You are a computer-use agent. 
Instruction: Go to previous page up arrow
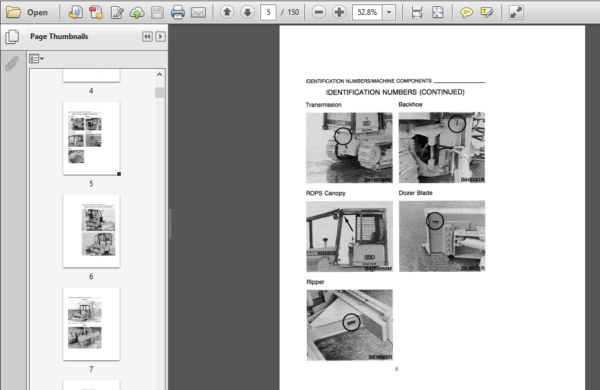[x=227, y=12]
